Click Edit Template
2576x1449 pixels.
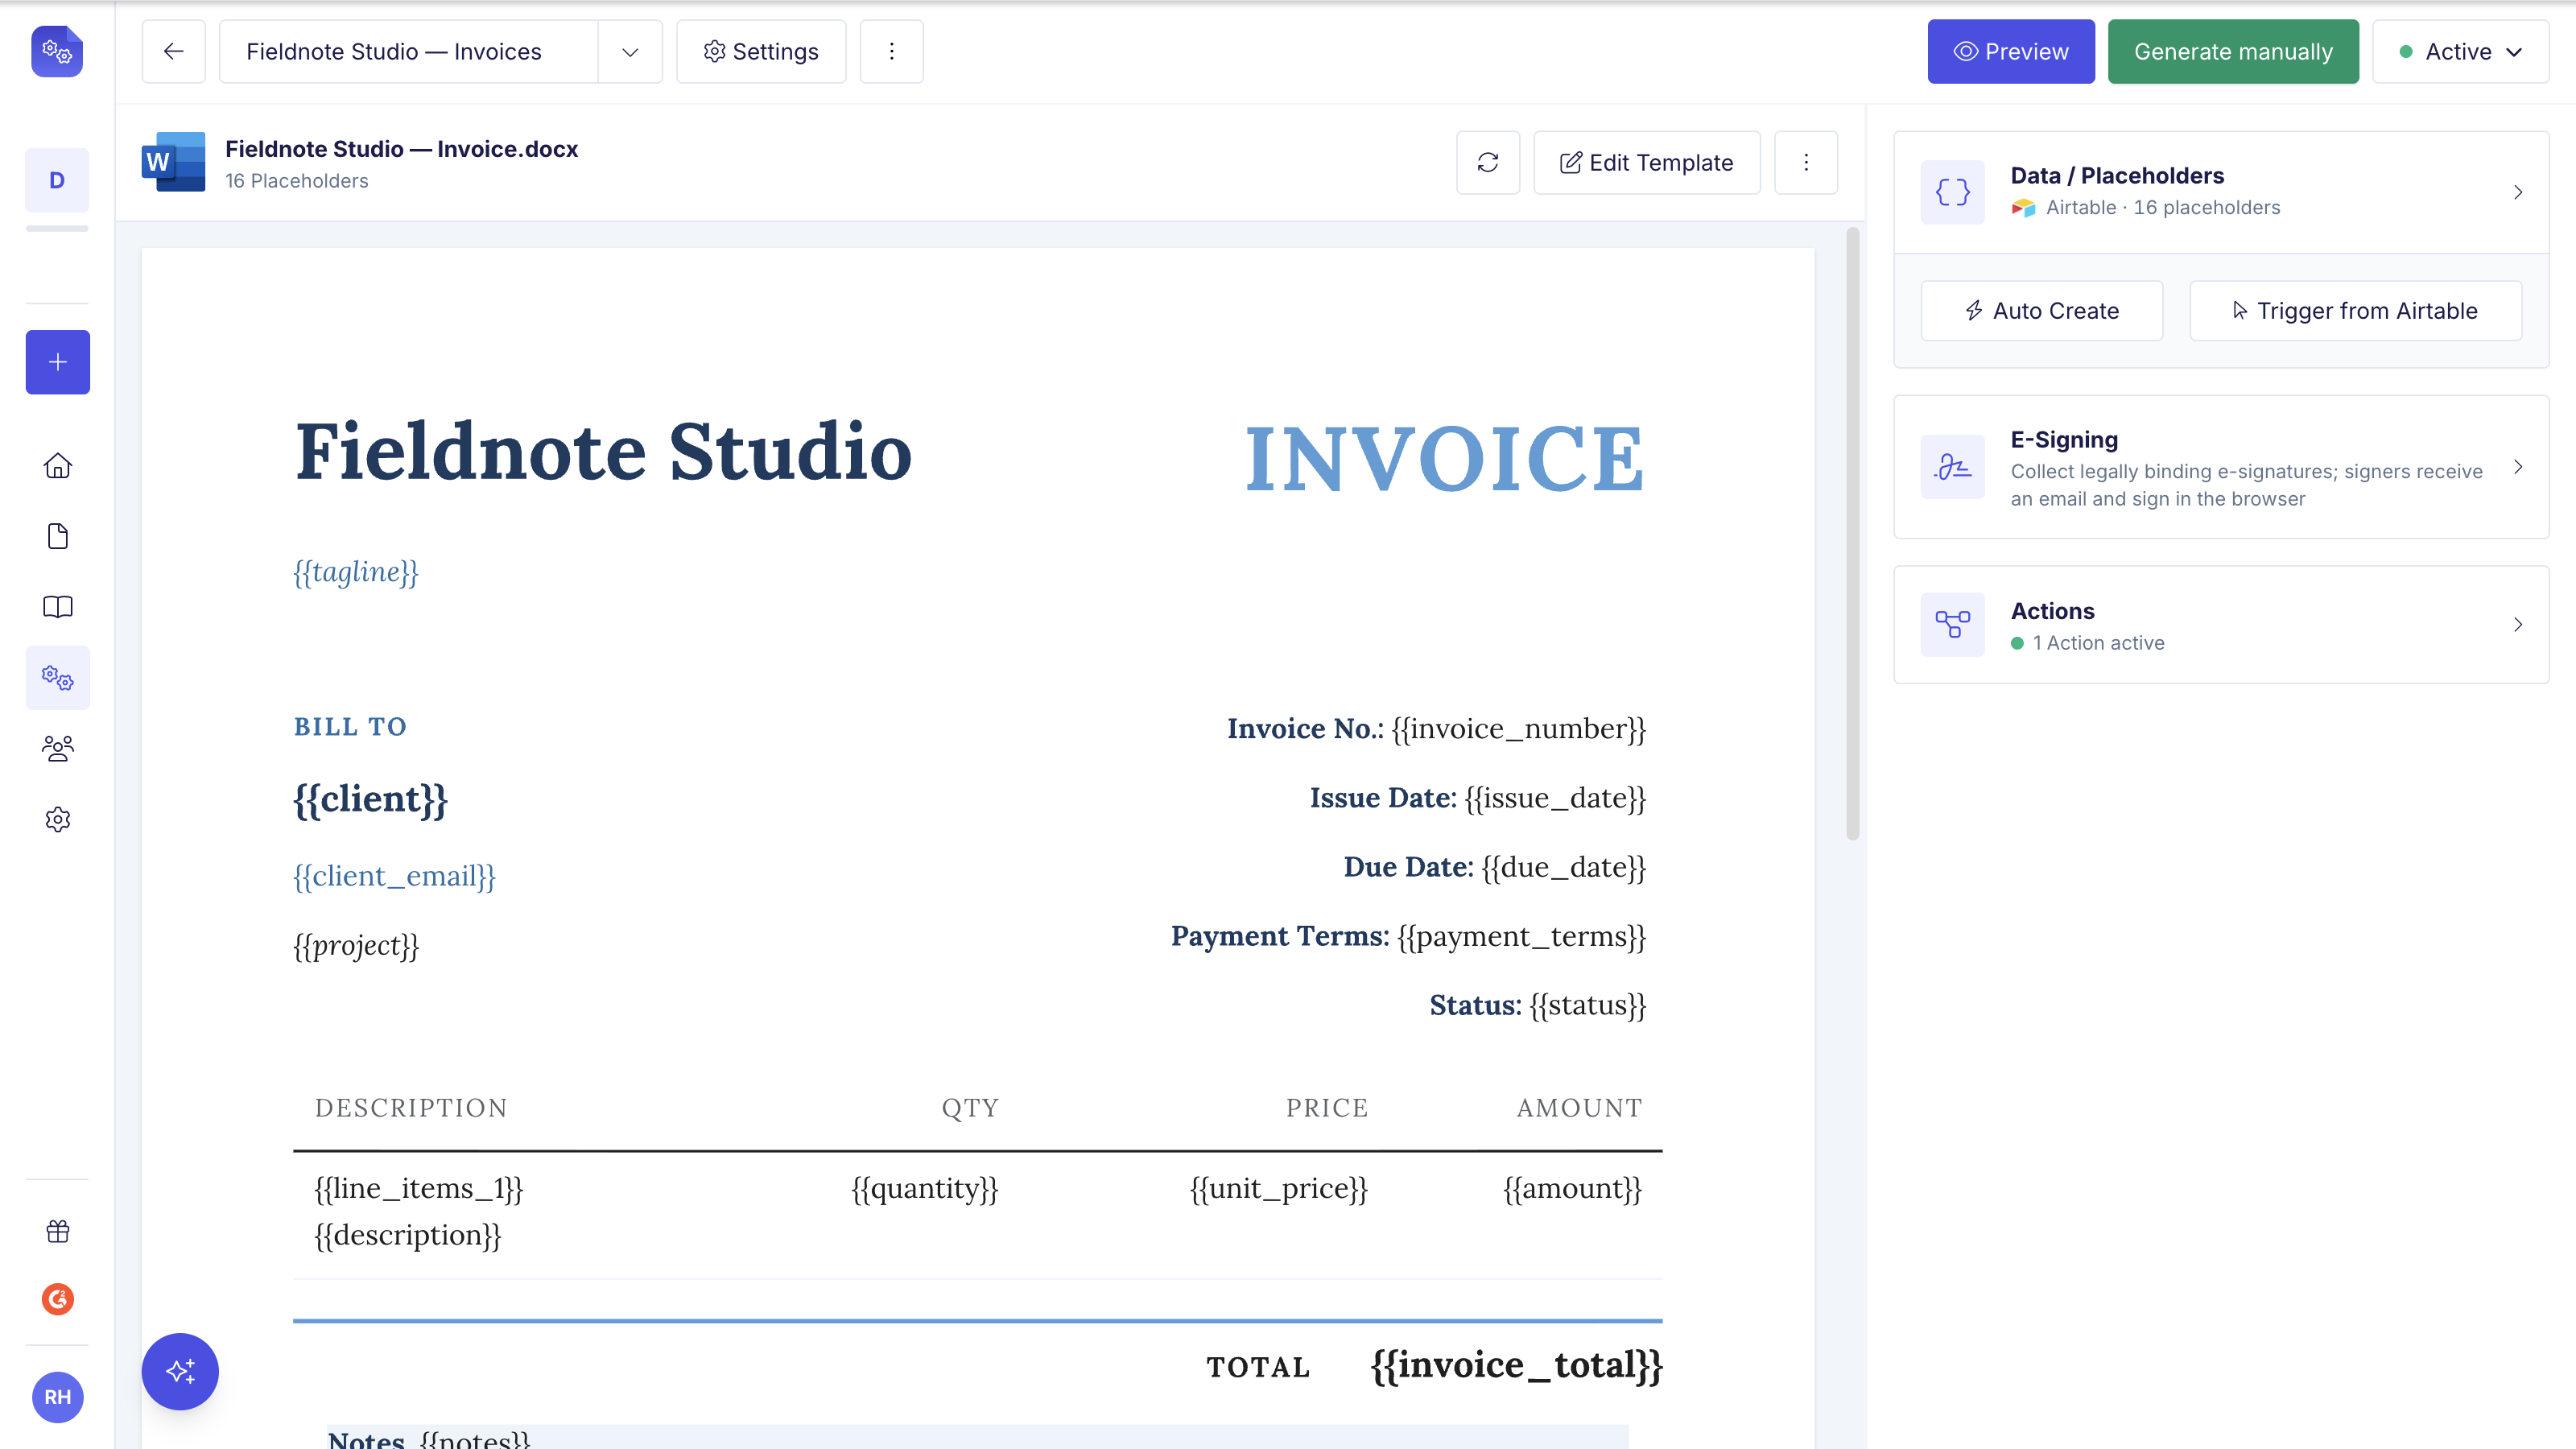coord(1646,162)
